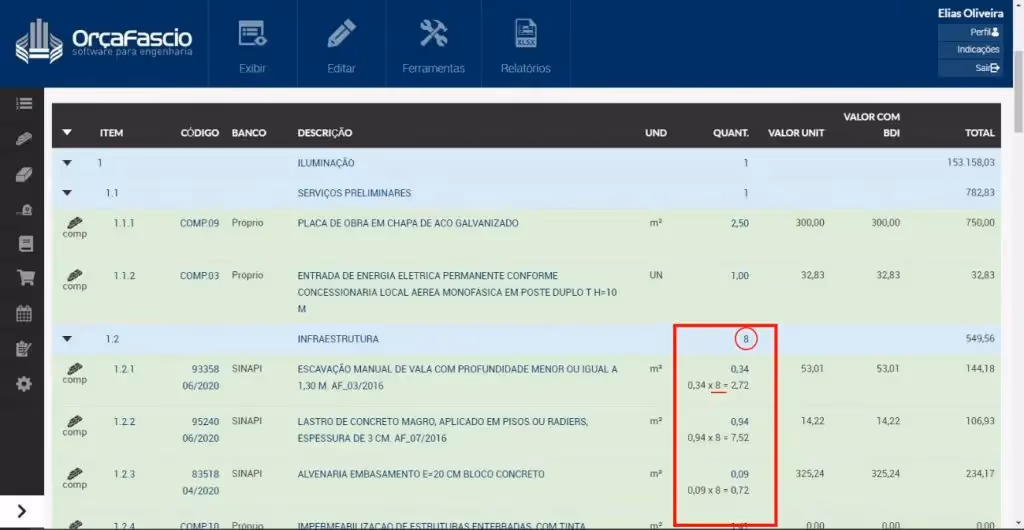Click quantity 0,94 of item 1.2.2
Viewport: 1024px width, 530px height.
740,422
